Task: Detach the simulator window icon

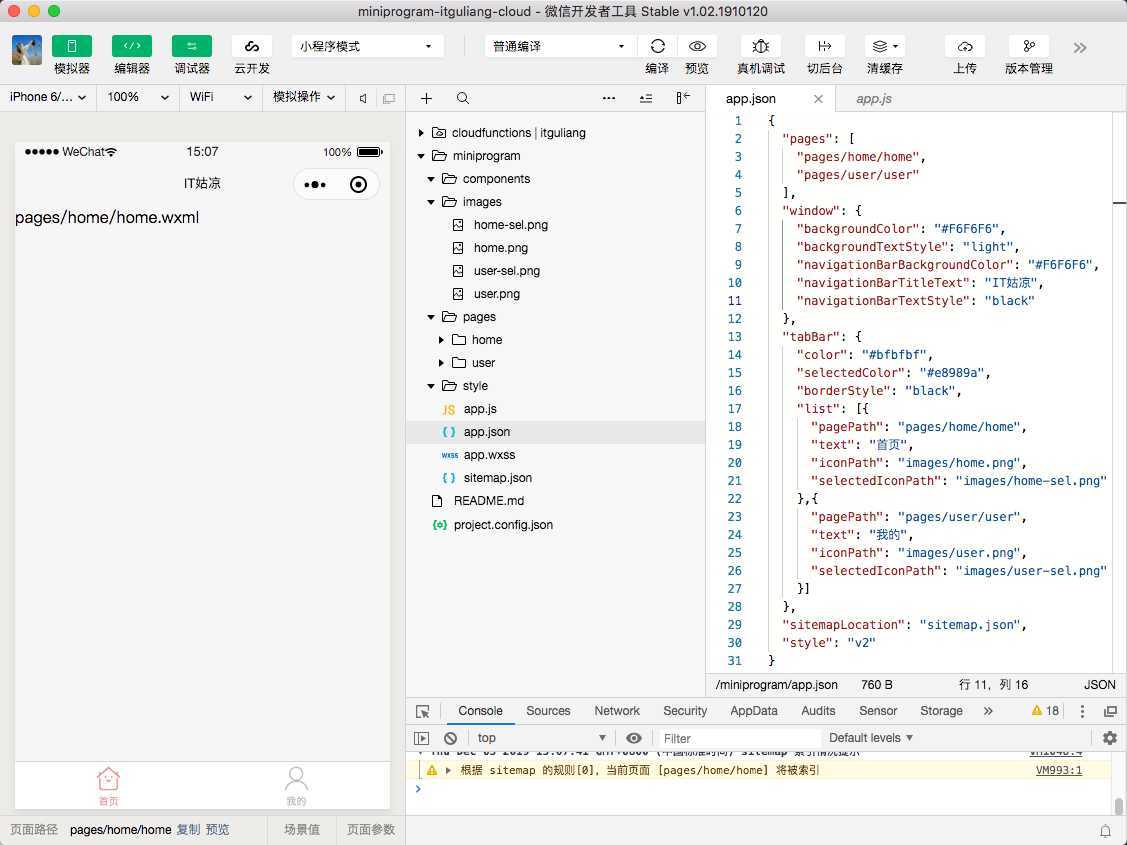Action: click(x=389, y=98)
